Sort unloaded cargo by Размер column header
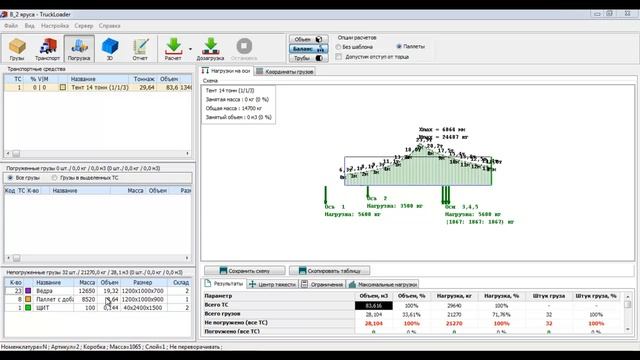 142,282
